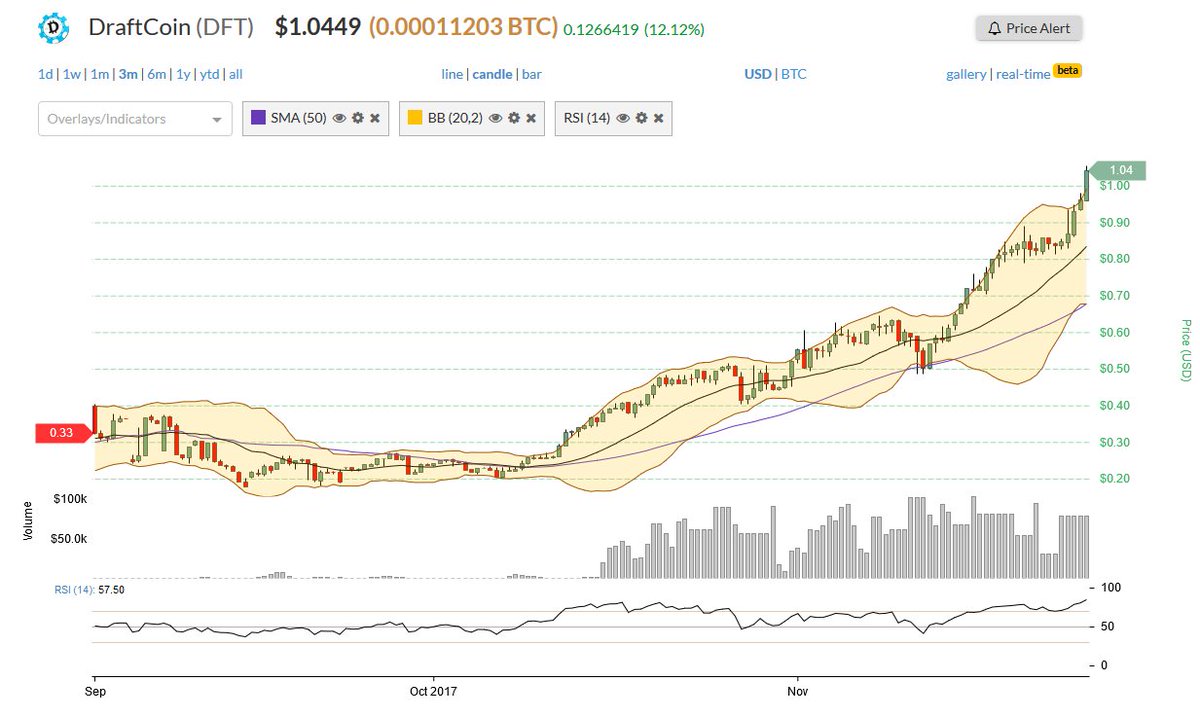Open the Overlays/Indicators dropdown
This screenshot has width=1200, height=717.
coord(135,119)
